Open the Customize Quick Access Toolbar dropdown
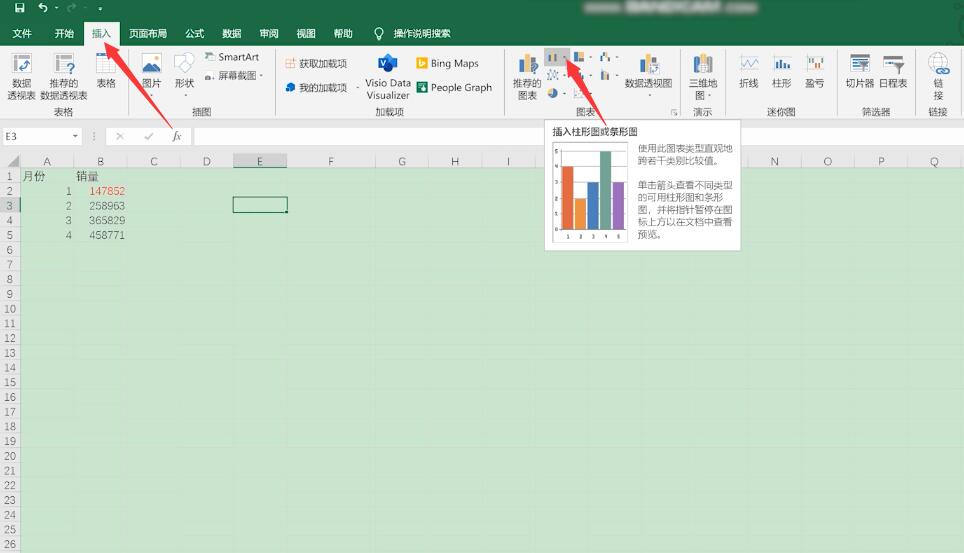Image resolution: width=964 pixels, height=553 pixels. click(x=100, y=9)
